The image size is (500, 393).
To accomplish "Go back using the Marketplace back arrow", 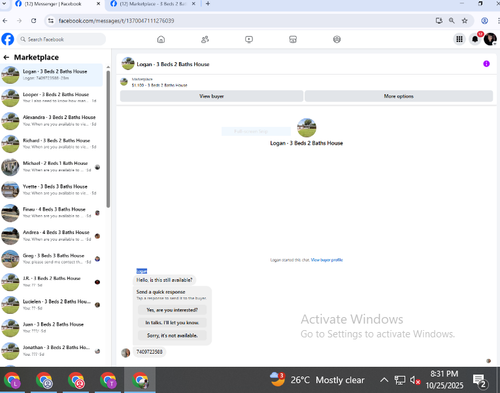I will pos(6,57).
